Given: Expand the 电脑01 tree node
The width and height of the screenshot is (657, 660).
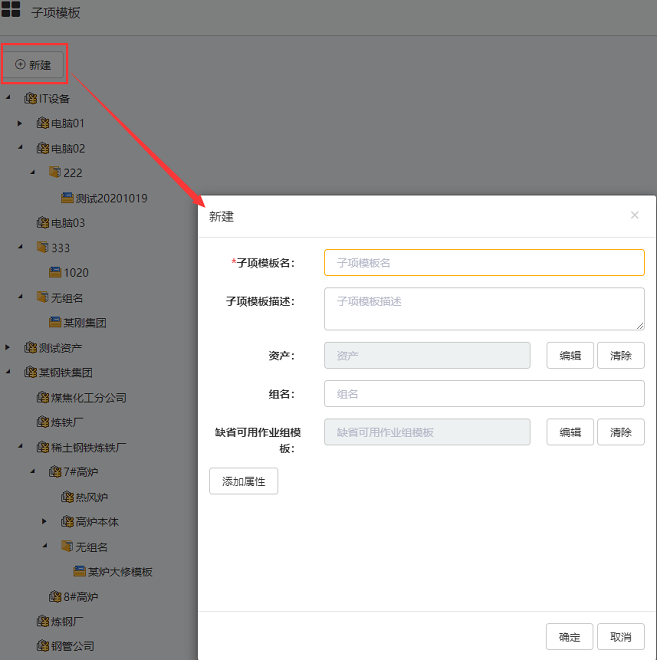Looking at the screenshot, I should 20,123.
